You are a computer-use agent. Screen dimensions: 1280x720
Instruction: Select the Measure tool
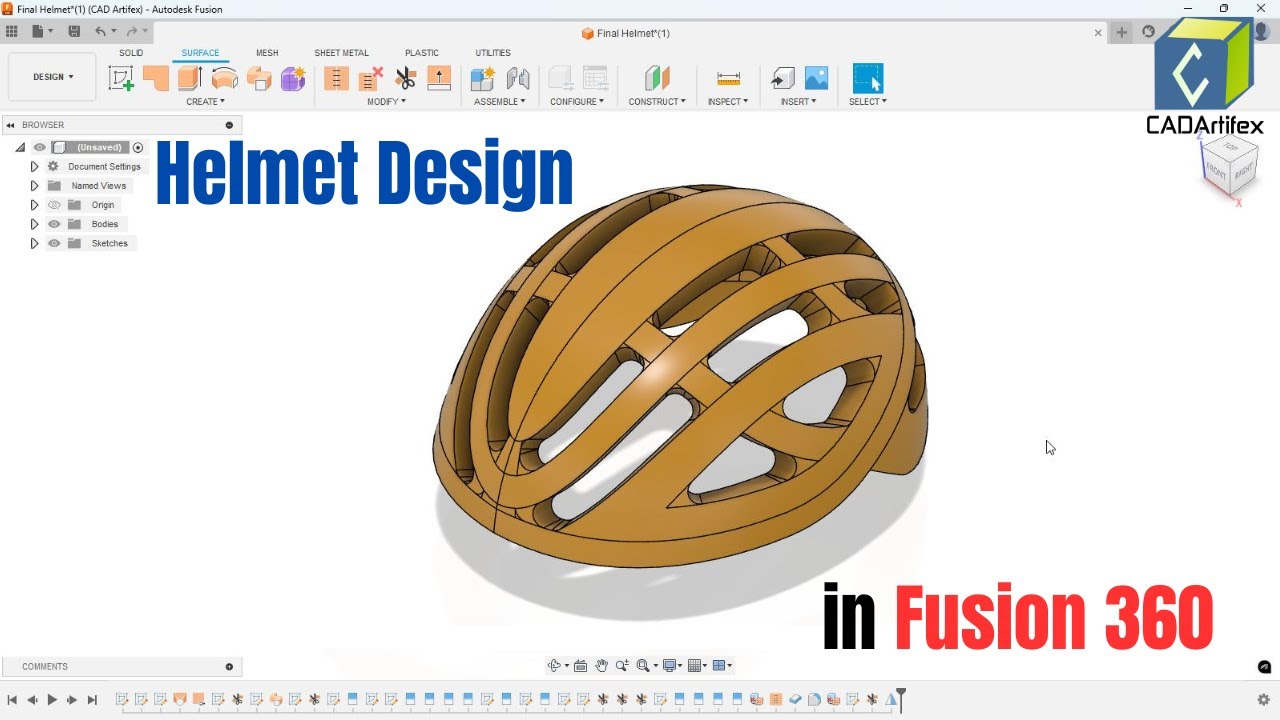coord(728,78)
